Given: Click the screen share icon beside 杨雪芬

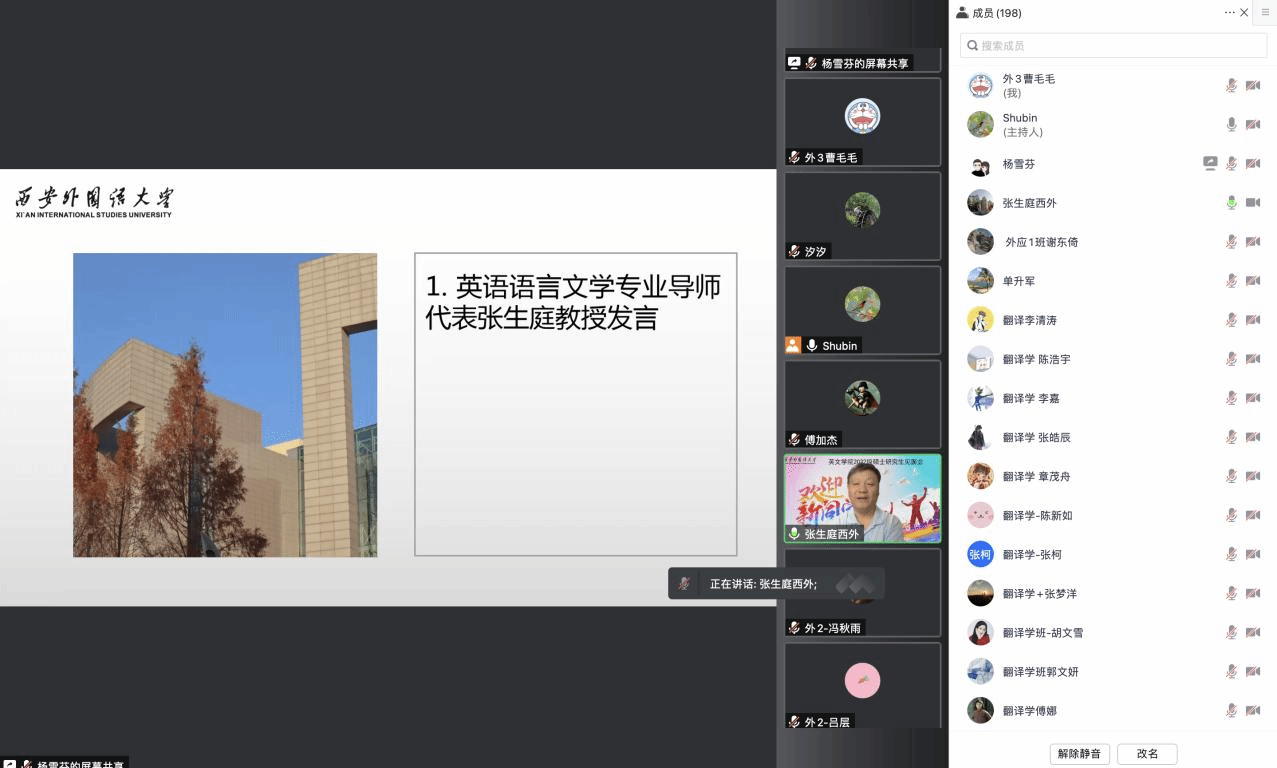Looking at the screenshot, I should (1210, 164).
